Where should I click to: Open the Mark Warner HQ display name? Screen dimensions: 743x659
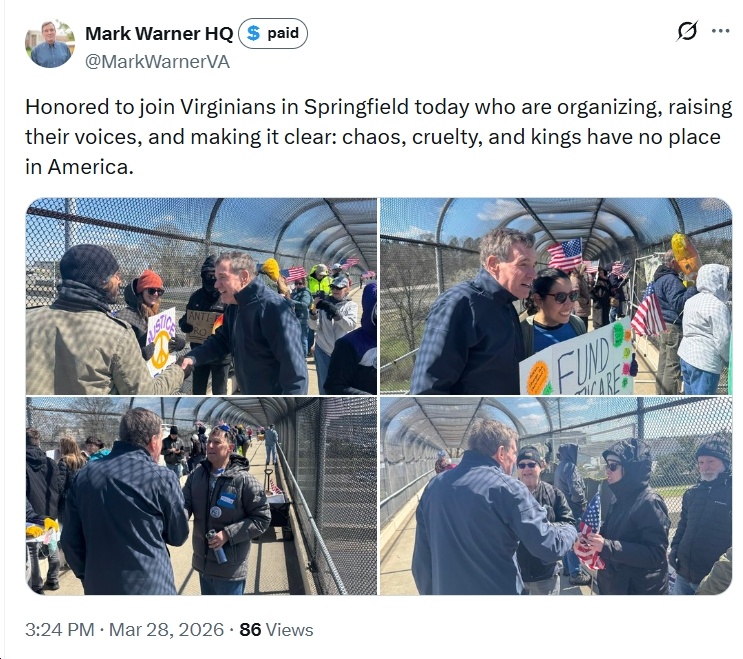click(x=159, y=34)
